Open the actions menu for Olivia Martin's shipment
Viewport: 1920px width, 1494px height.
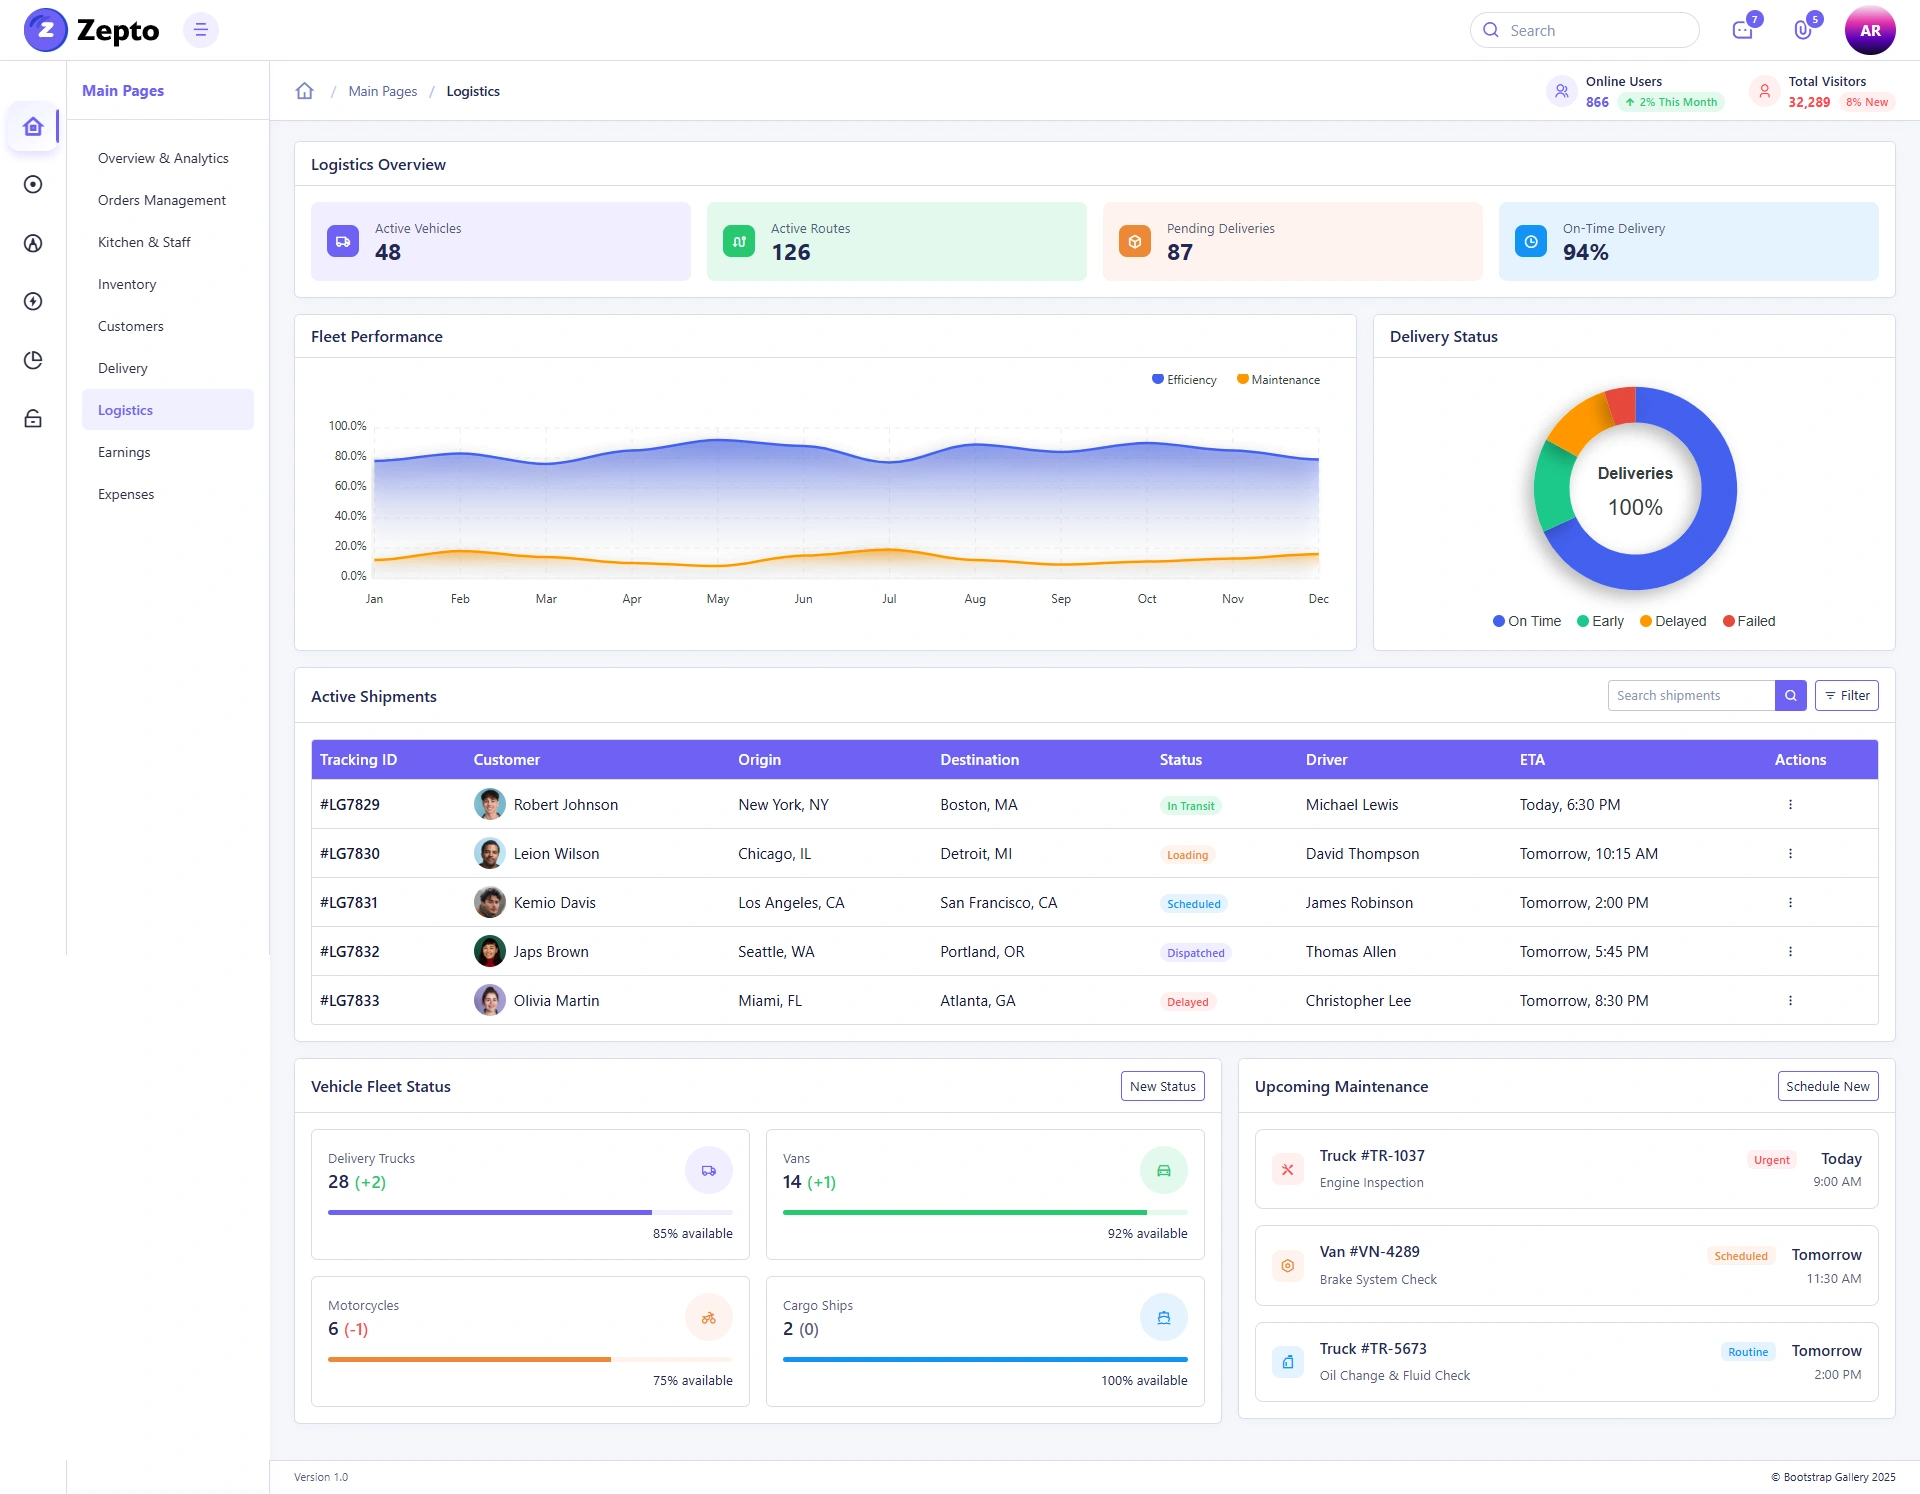(1790, 1000)
